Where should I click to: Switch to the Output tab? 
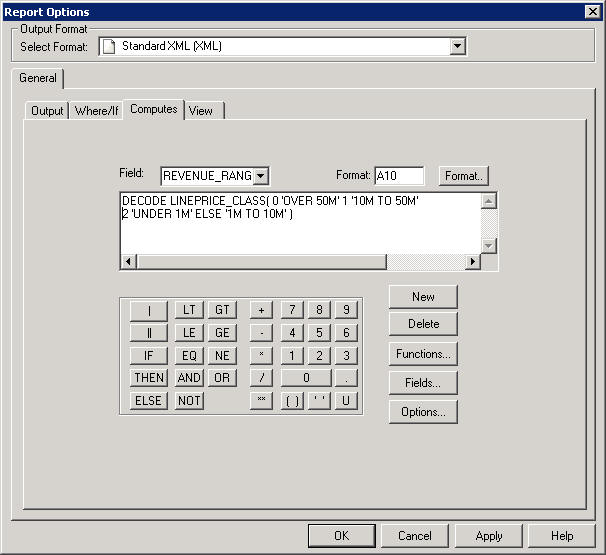point(47,111)
